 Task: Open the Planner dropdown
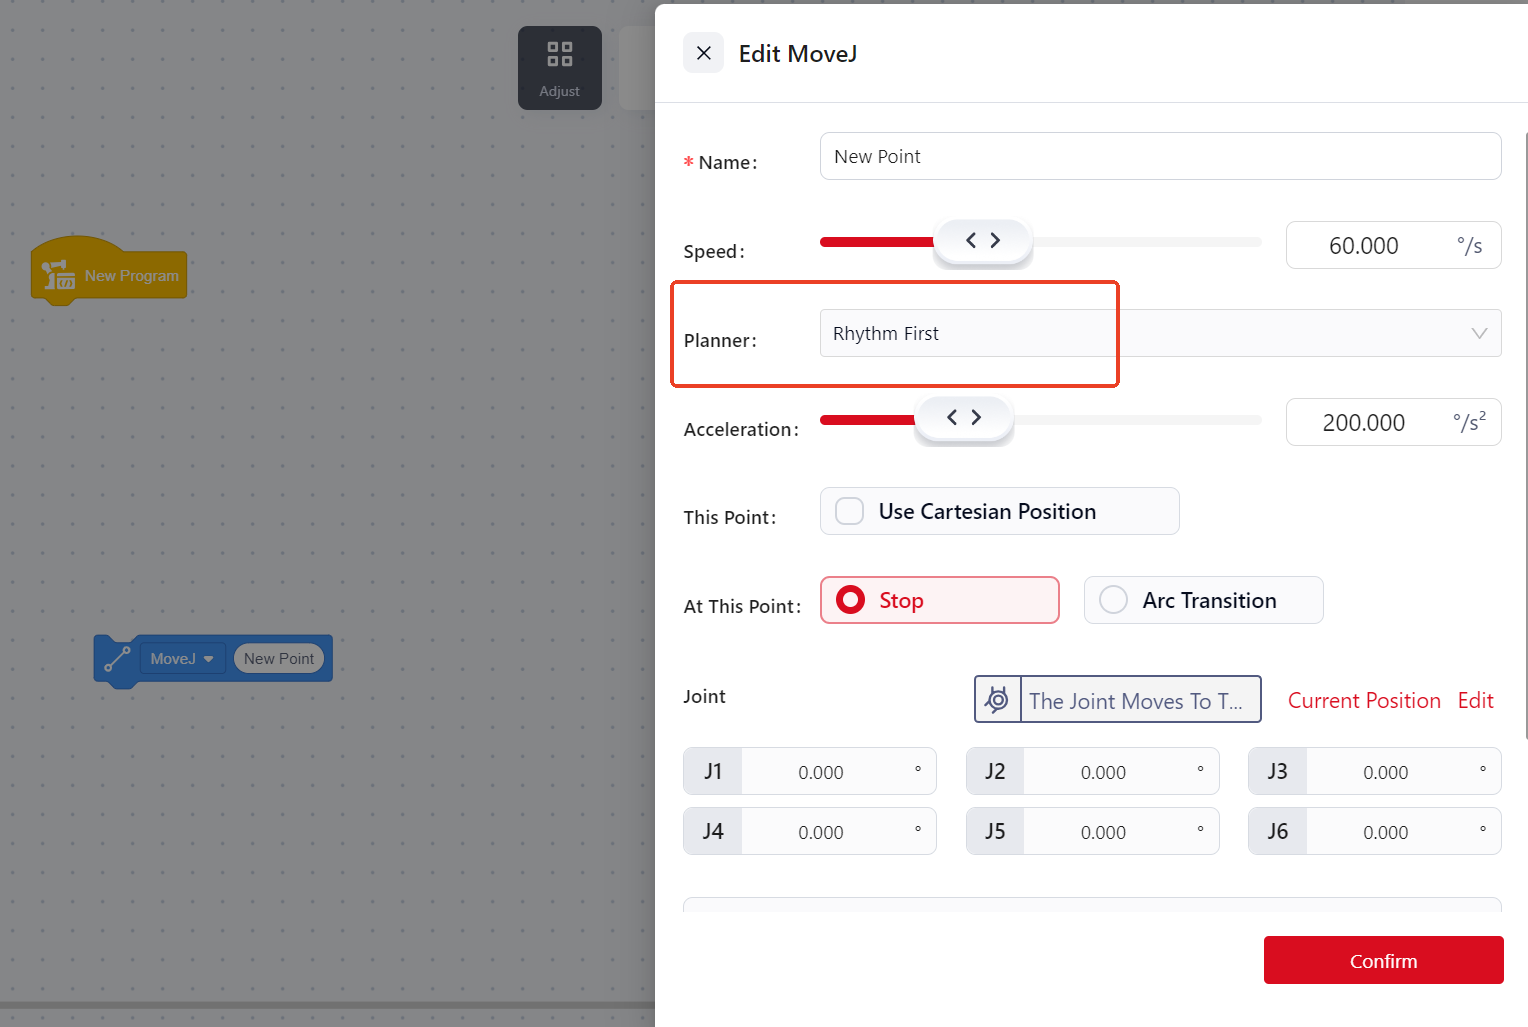1160,333
